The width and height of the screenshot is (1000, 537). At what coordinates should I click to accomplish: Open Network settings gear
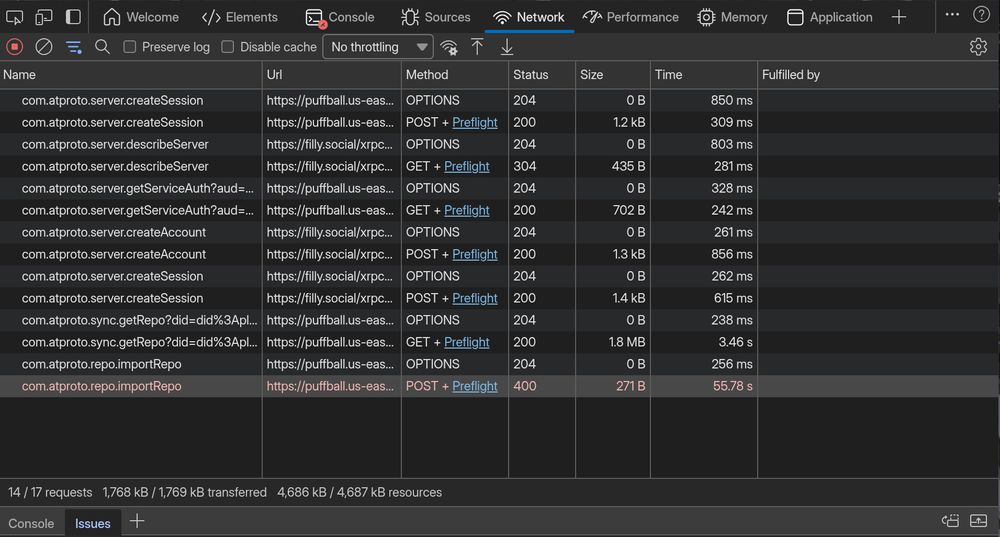(x=978, y=47)
